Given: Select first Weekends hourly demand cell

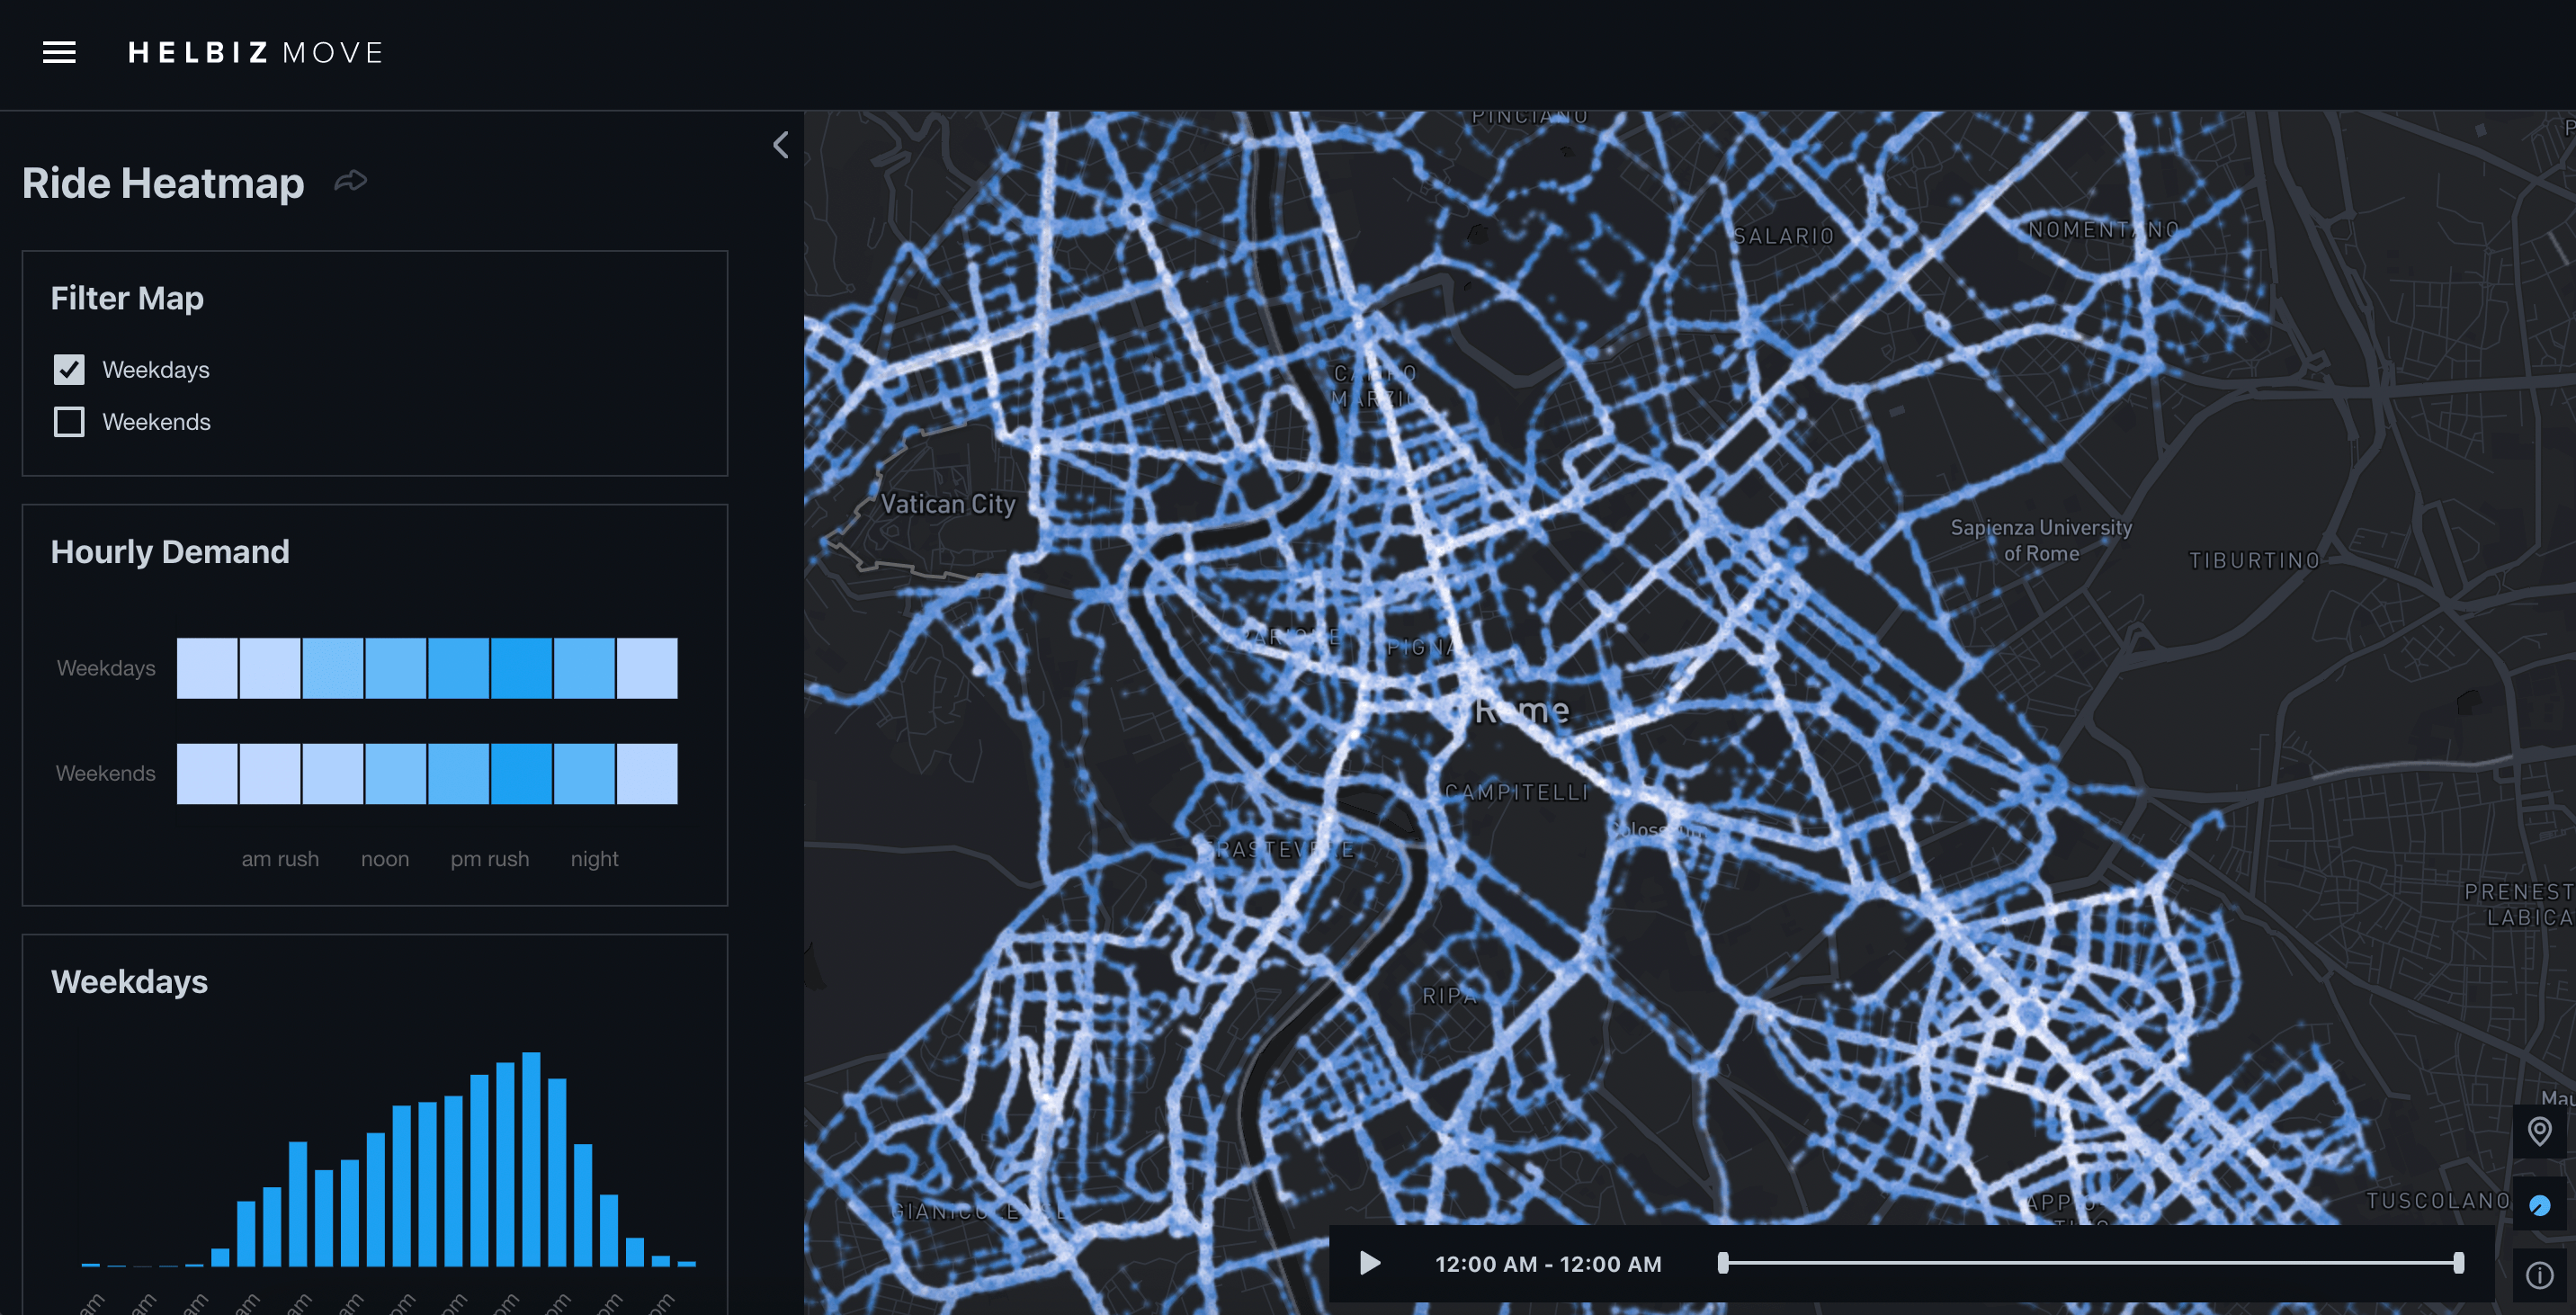Looking at the screenshot, I should (207, 773).
